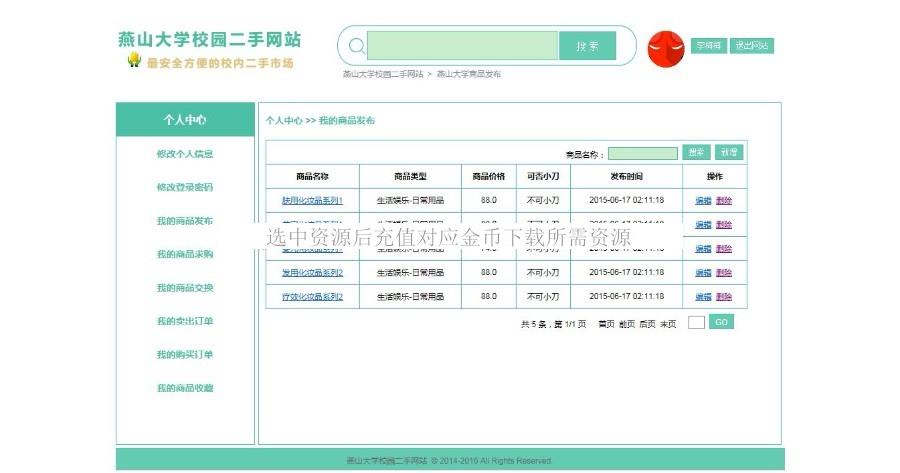
Task: Click the 商品类型 column header
Action: [410, 176]
